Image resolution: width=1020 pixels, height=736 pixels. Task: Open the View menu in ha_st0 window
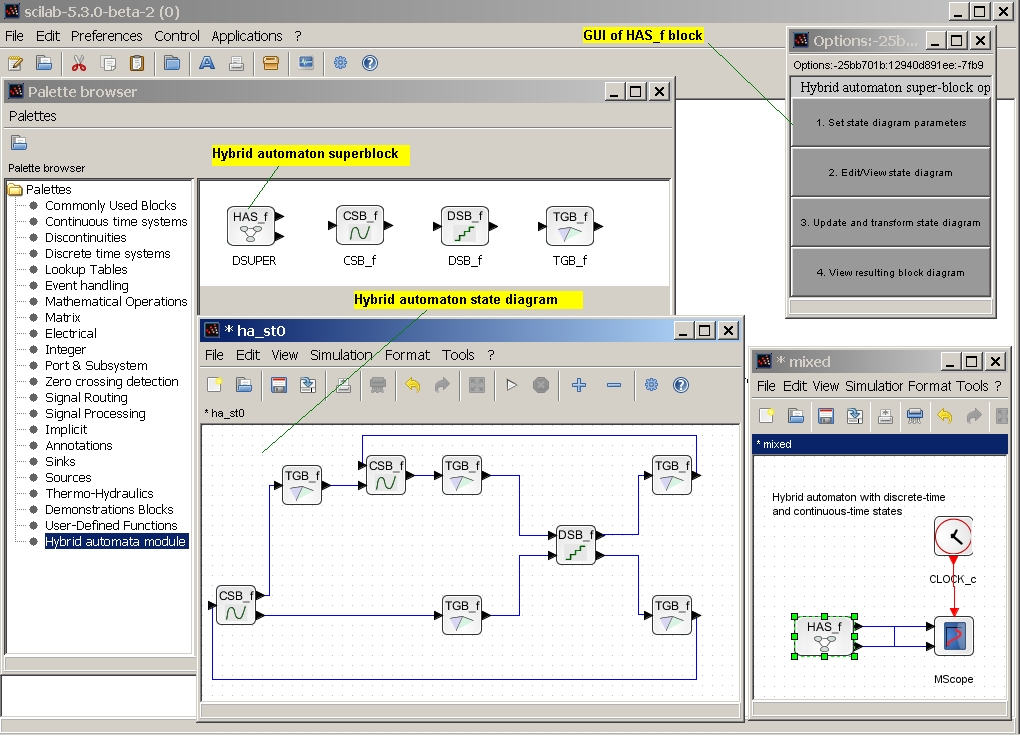(x=284, y=355)
